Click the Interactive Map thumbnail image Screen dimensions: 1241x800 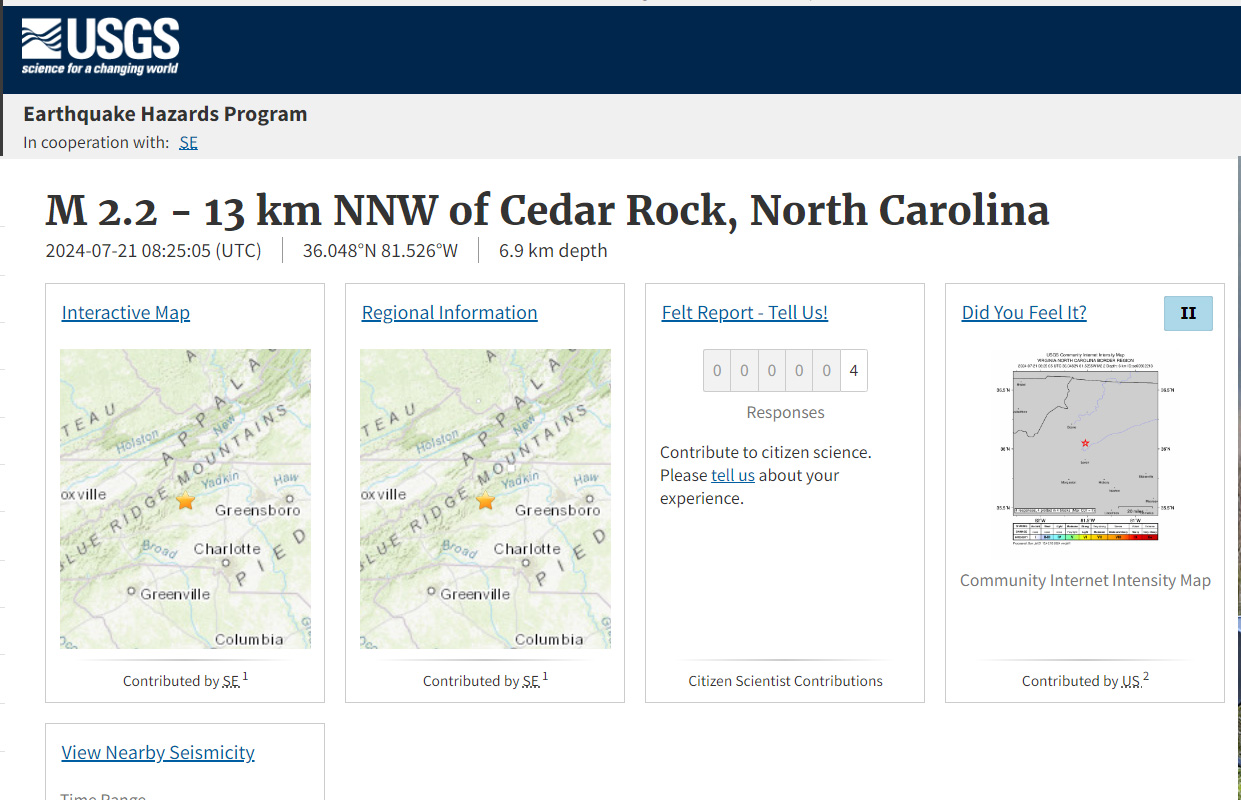185,498
